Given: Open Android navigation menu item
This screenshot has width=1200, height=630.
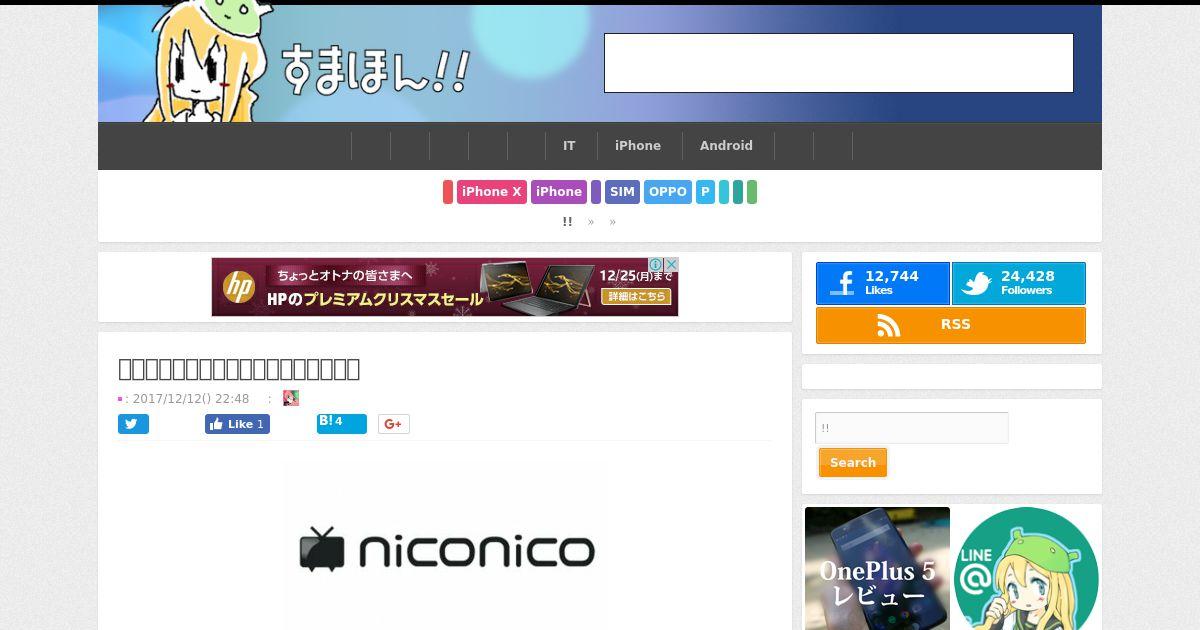Looking at the screenshot, I should (726, 146).
